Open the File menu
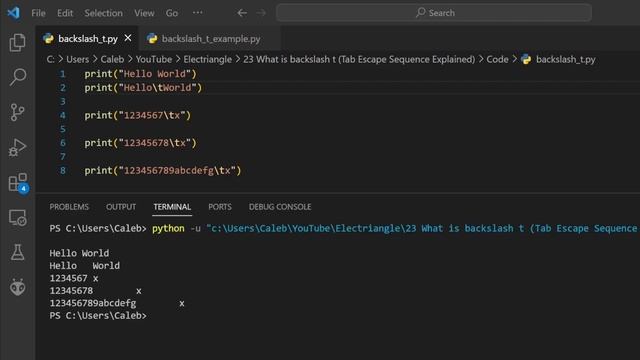The height and width of the screenshot is (360, 640). [38, 13]
